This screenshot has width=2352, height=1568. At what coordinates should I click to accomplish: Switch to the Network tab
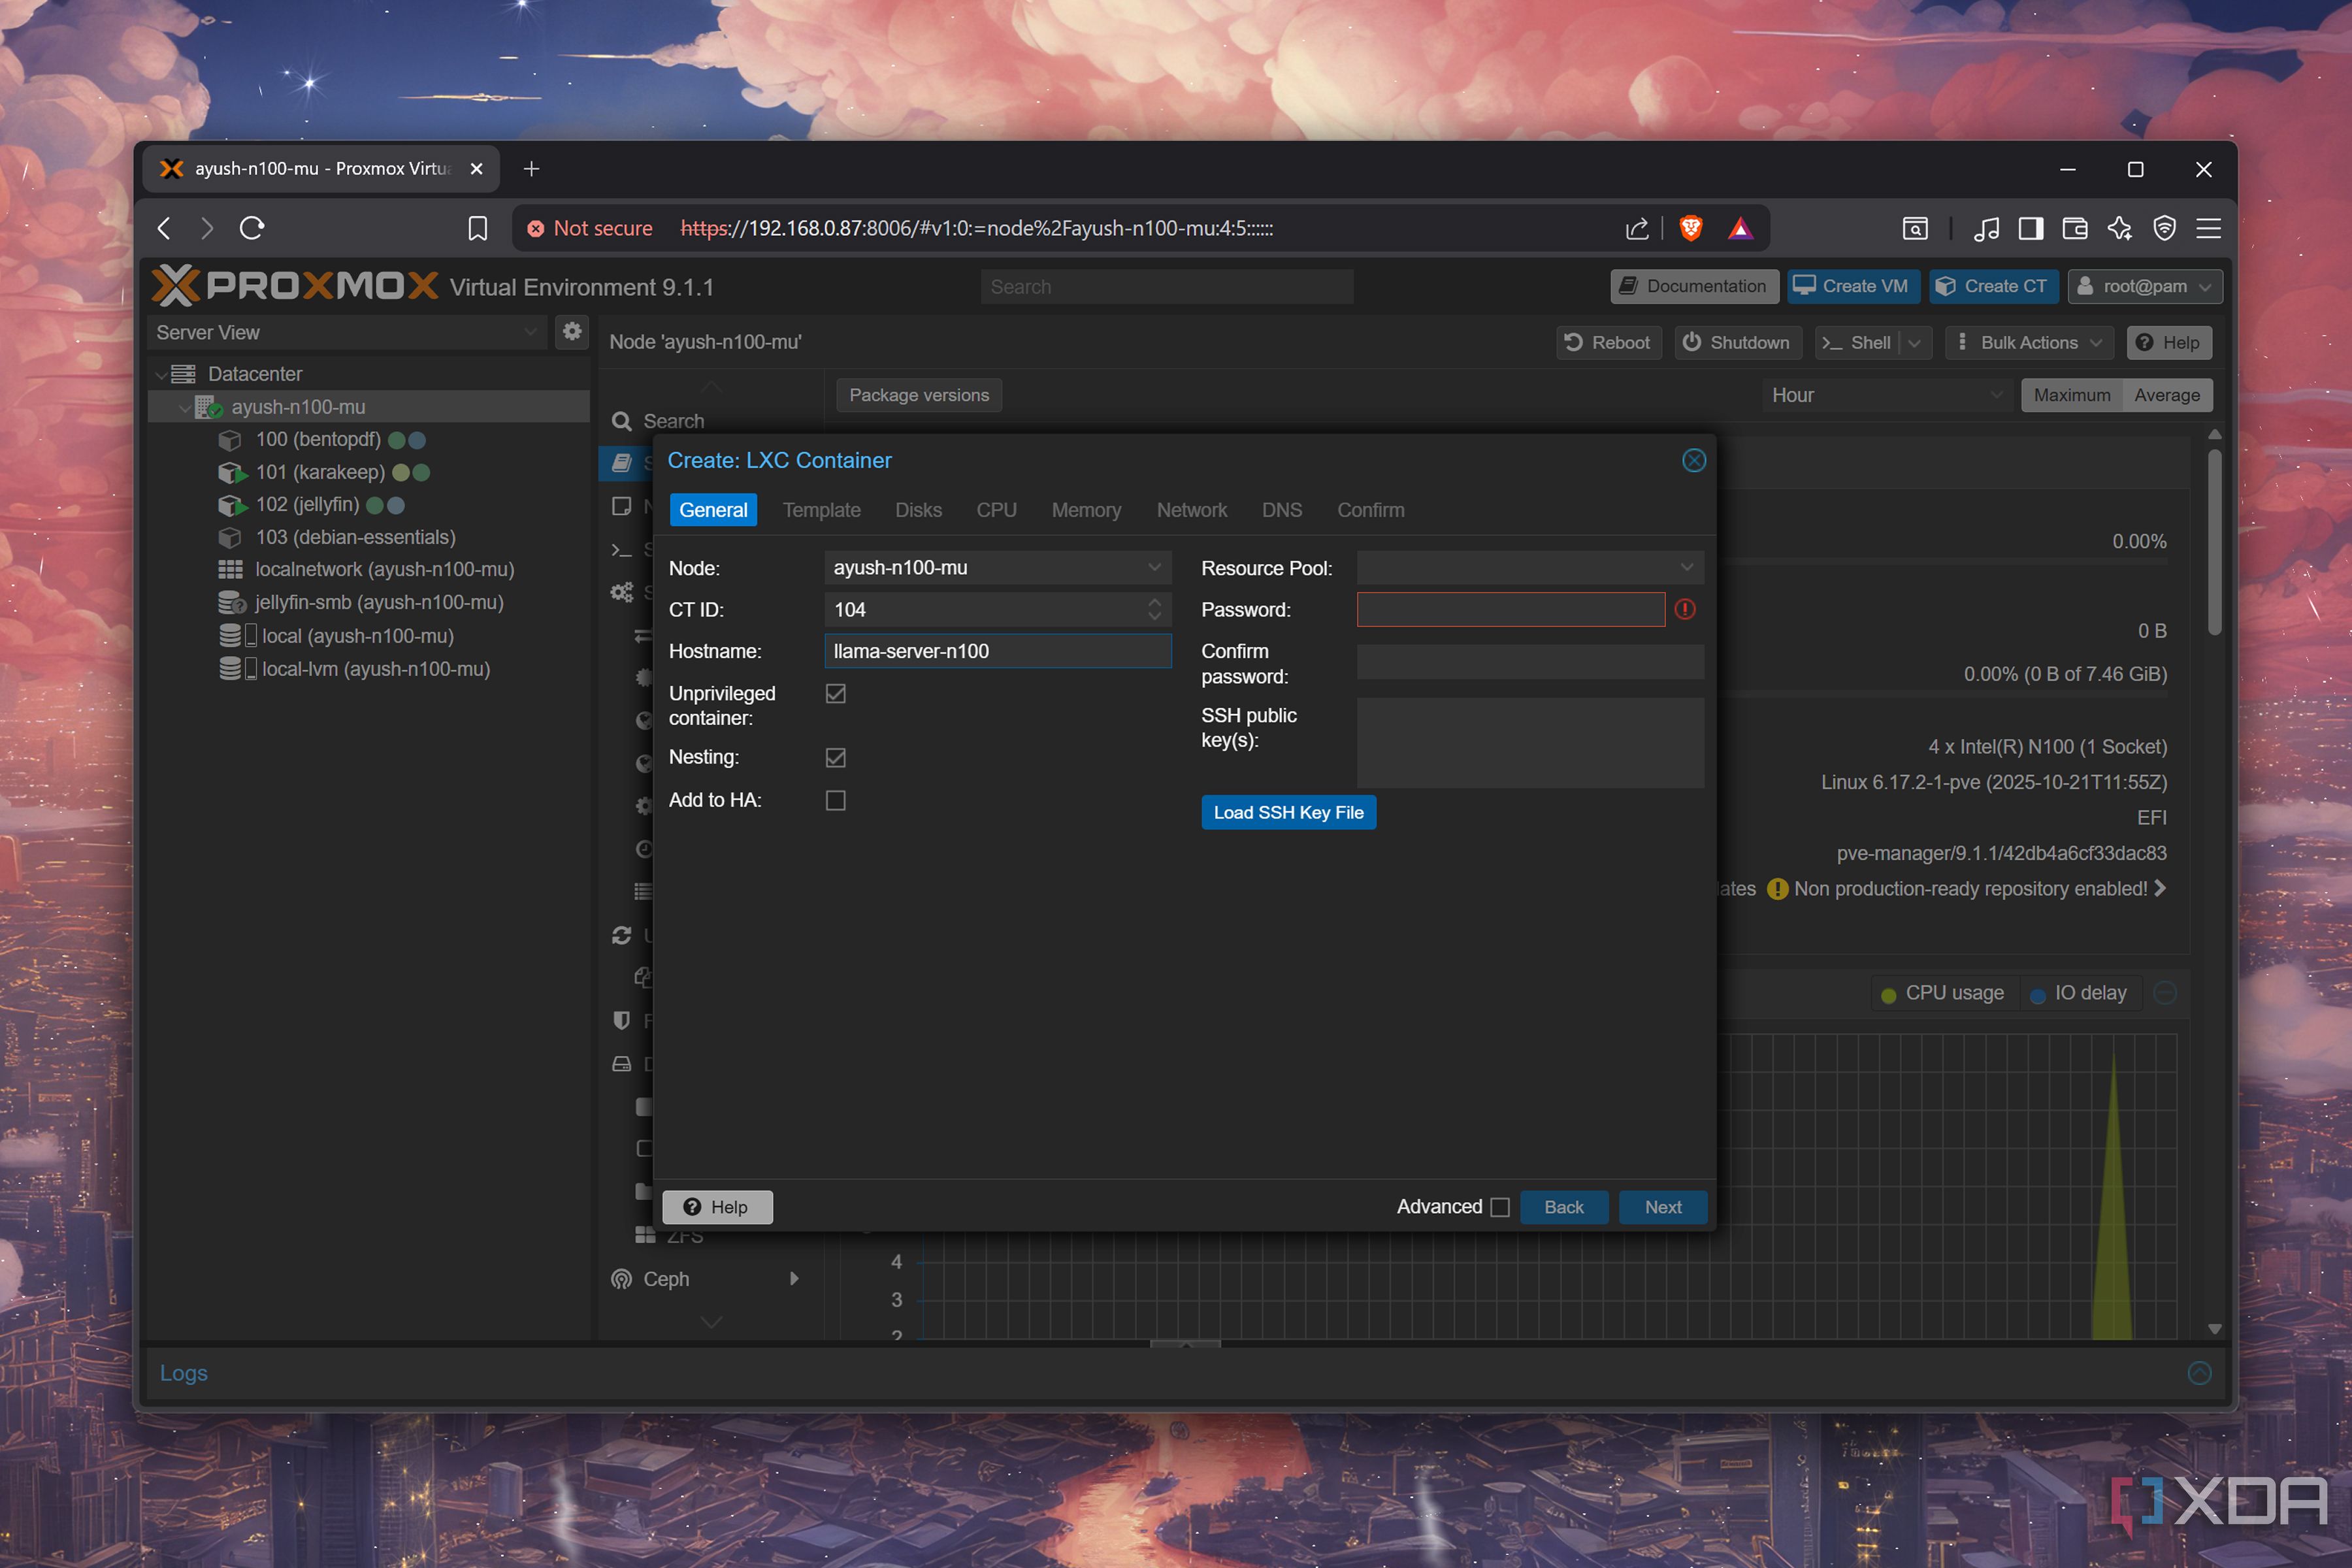click(1191, 510)
